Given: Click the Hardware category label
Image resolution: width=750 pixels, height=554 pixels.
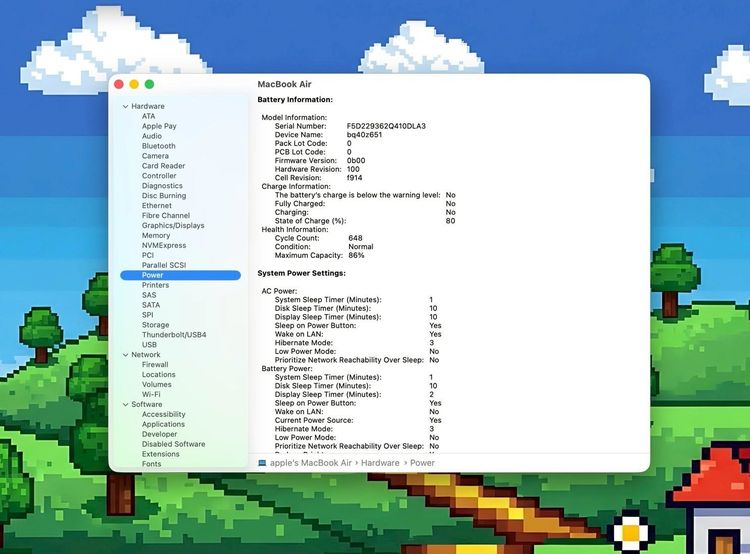Looking at the screenshot, I should point(148,106).
